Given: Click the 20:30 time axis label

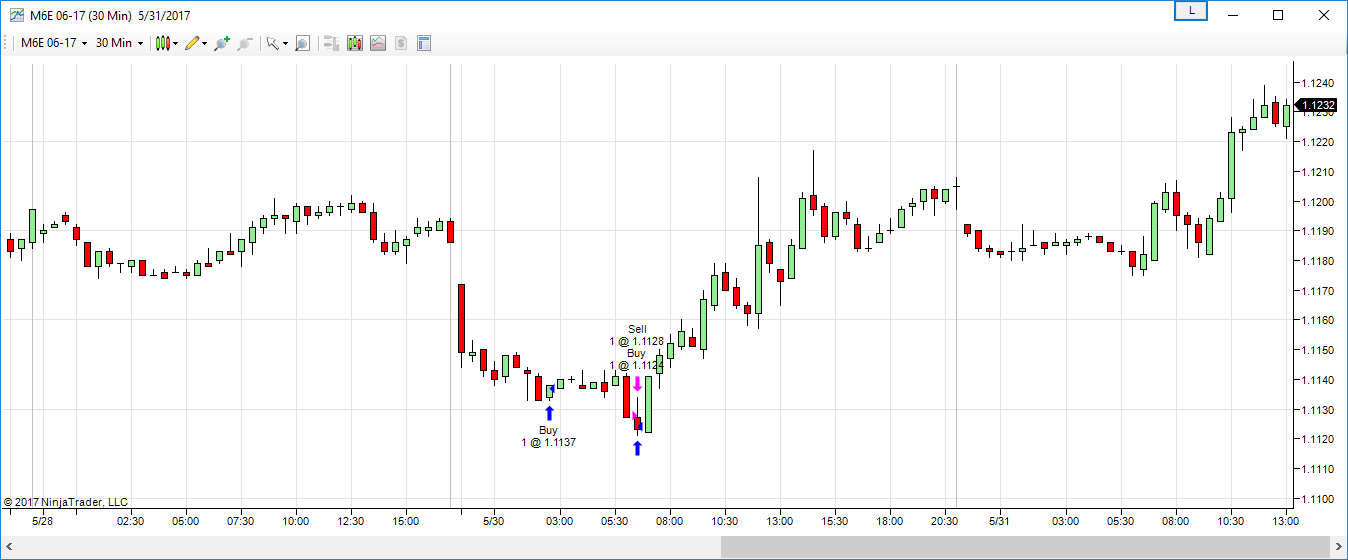Looking at the screenshot, I should click(945, 521).
